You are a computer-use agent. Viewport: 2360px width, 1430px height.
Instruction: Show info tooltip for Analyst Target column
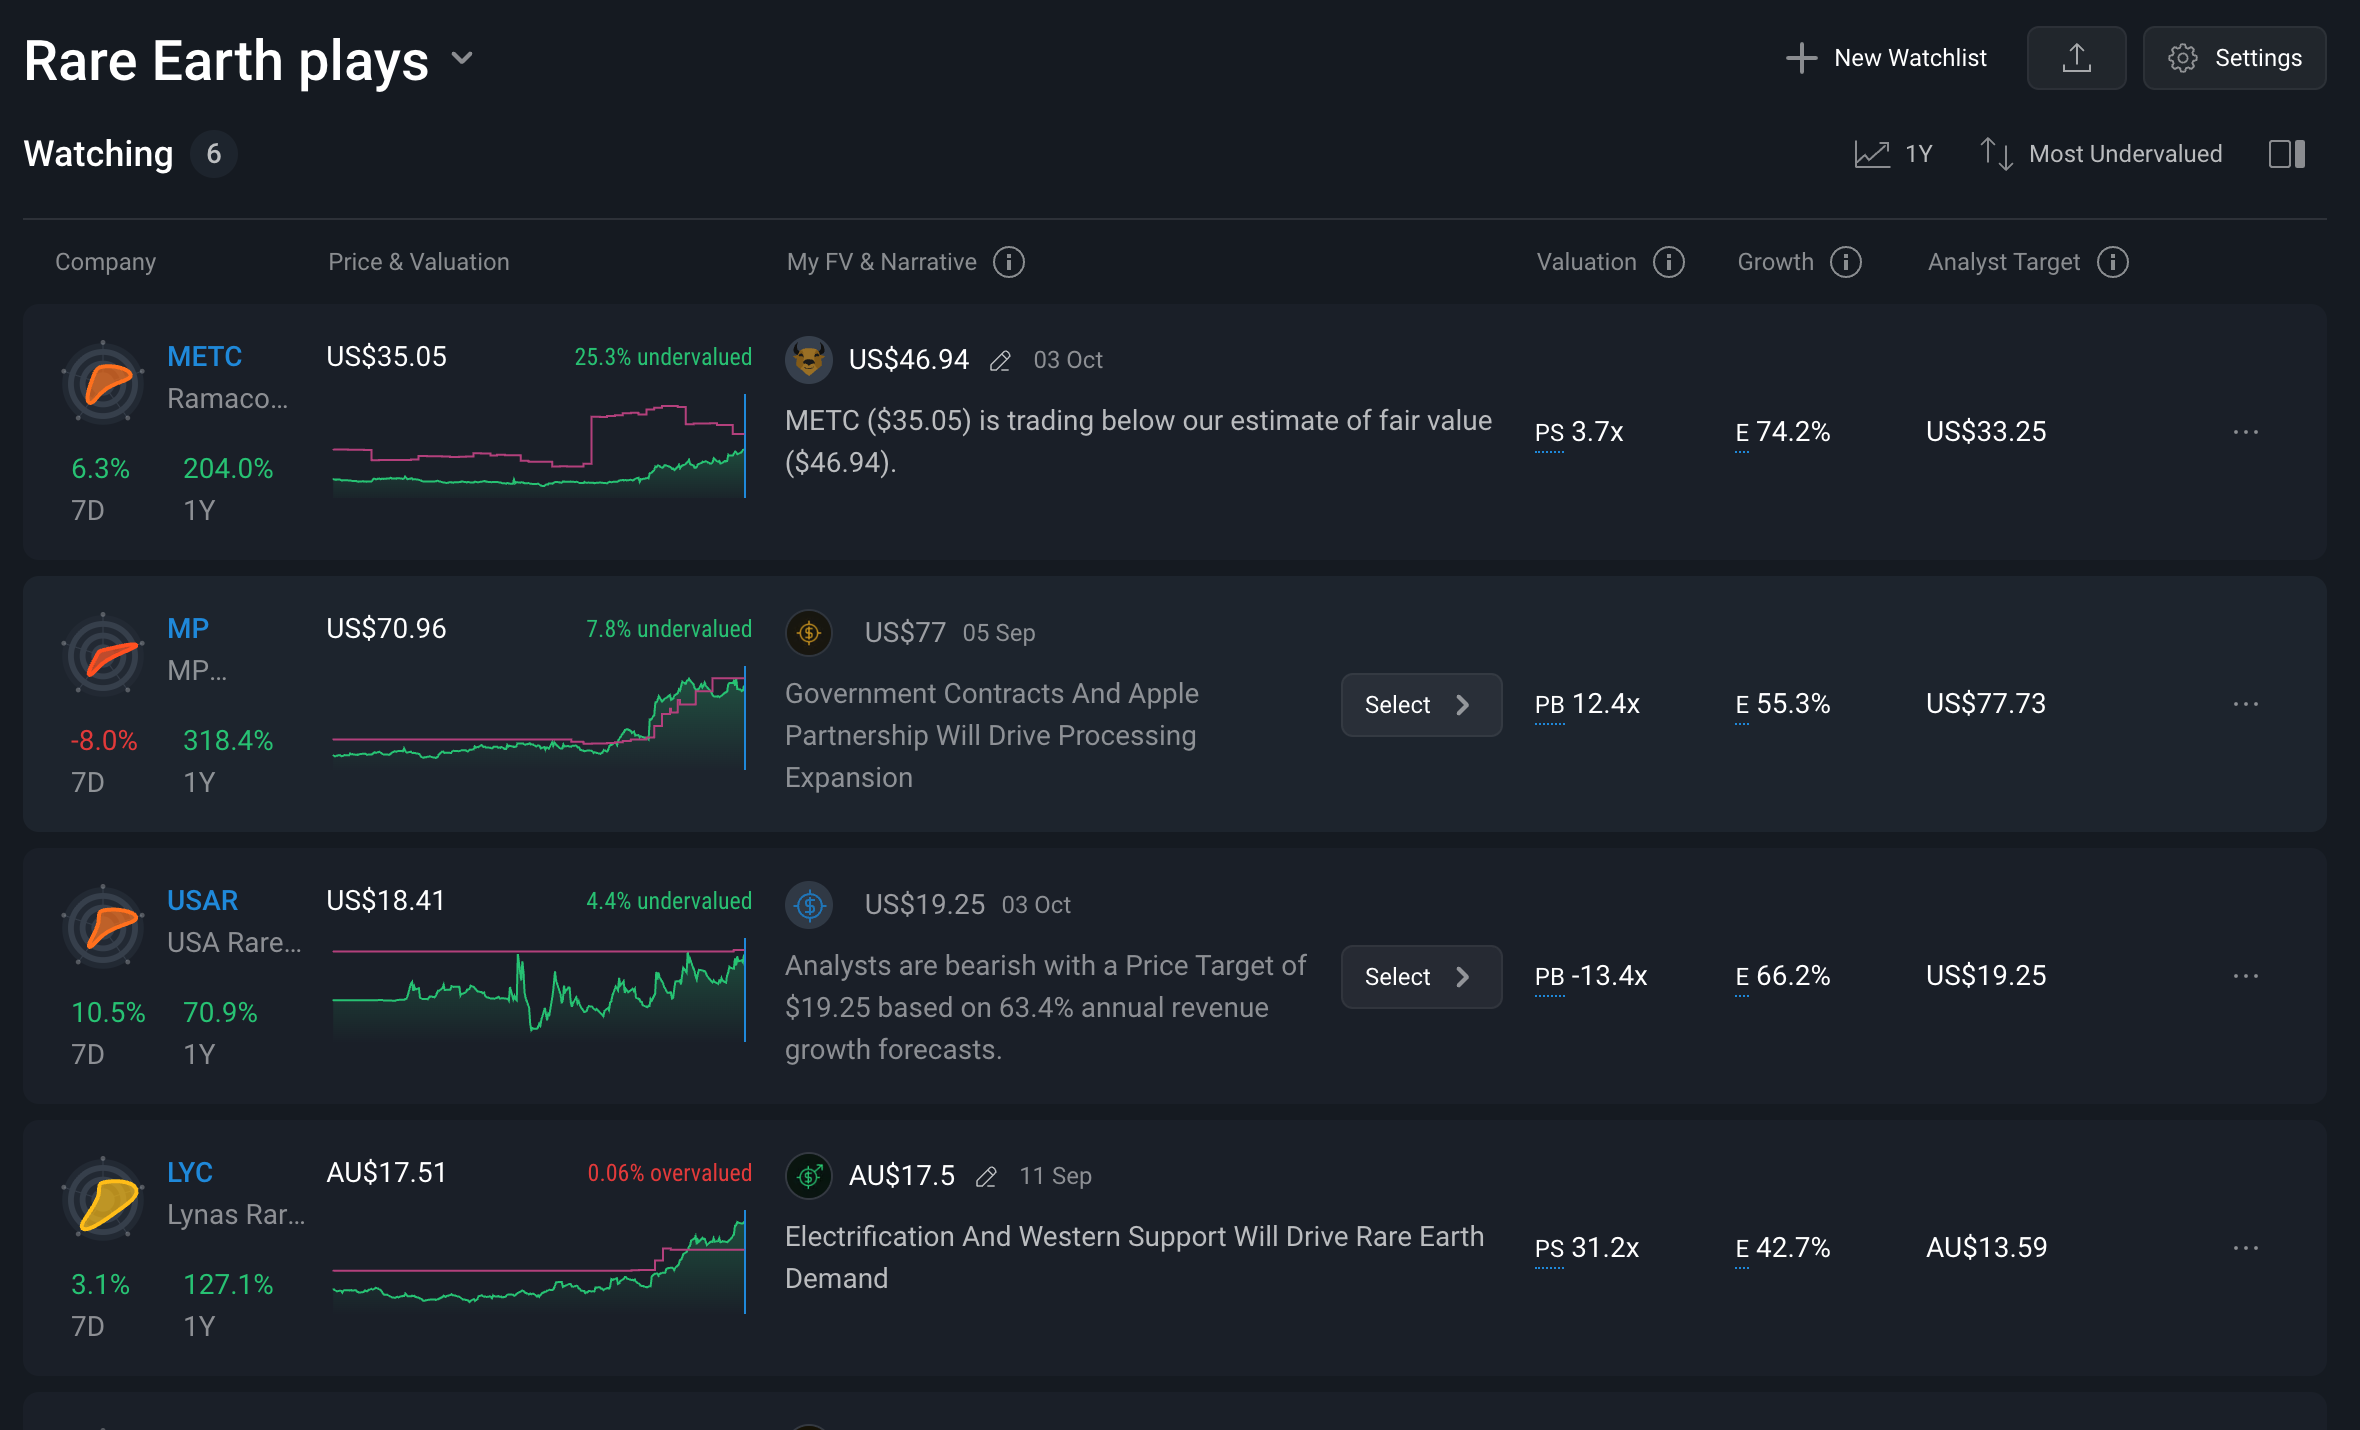[x=2113, y=262]
